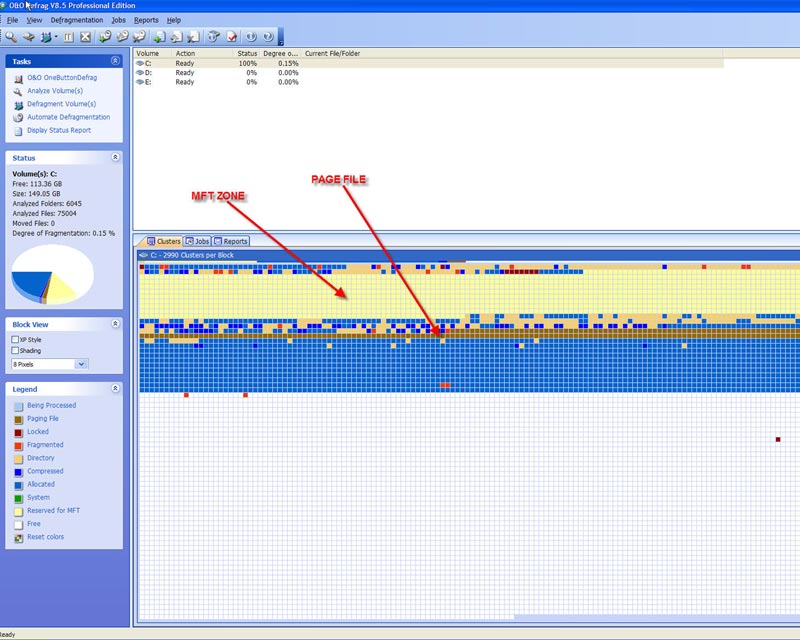
Task: Collapse the Status panel
Action: point(115,157)
